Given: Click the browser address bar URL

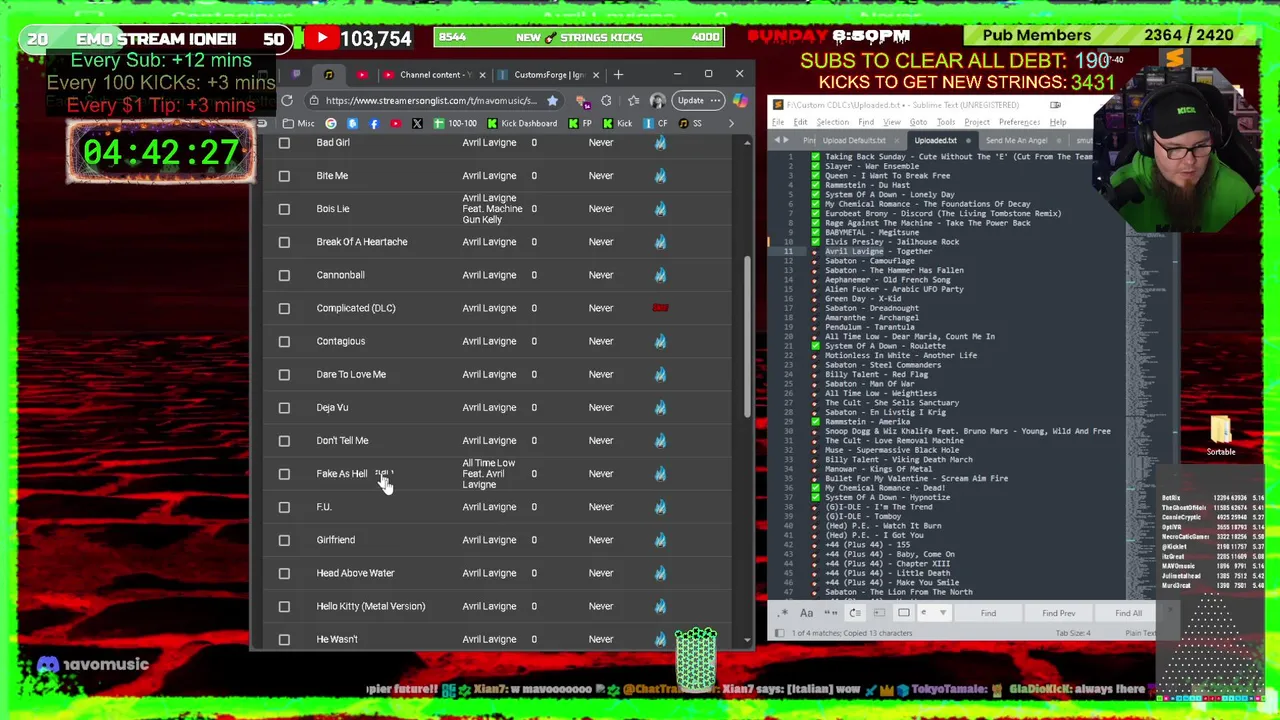Looking at the screenshot, I should tap(431, 100).
